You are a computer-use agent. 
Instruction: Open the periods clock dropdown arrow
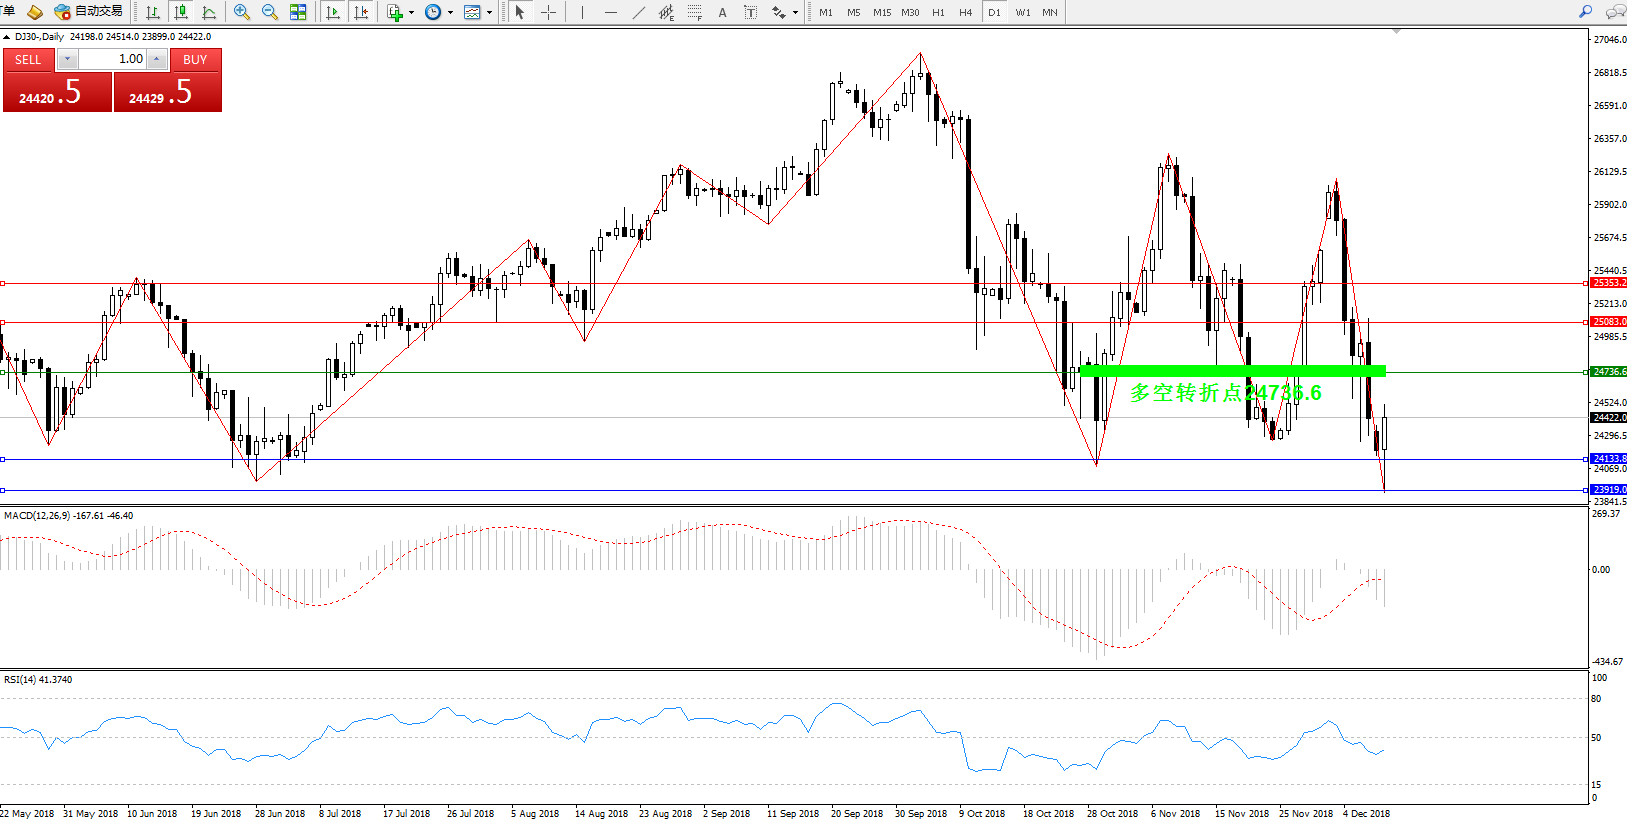450,13
